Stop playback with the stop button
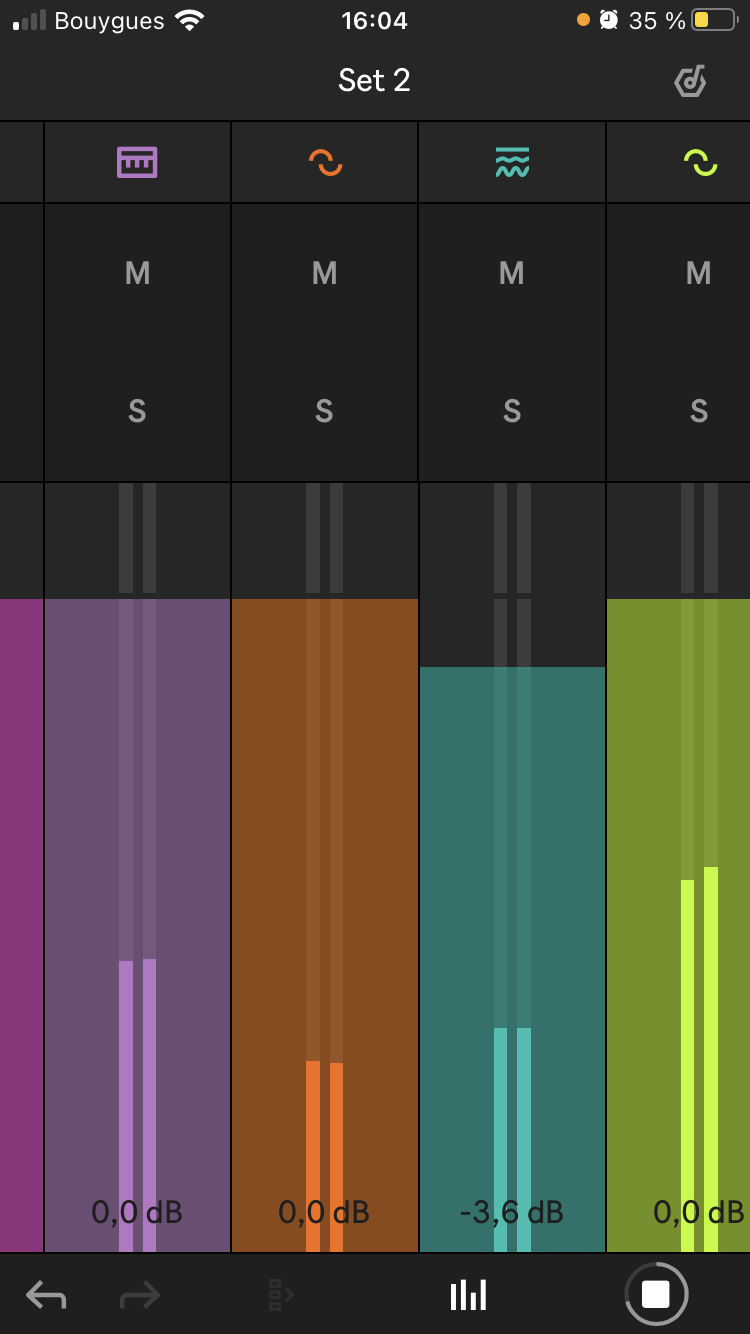Screen dimensions: 750x1334 [656, 1294]
